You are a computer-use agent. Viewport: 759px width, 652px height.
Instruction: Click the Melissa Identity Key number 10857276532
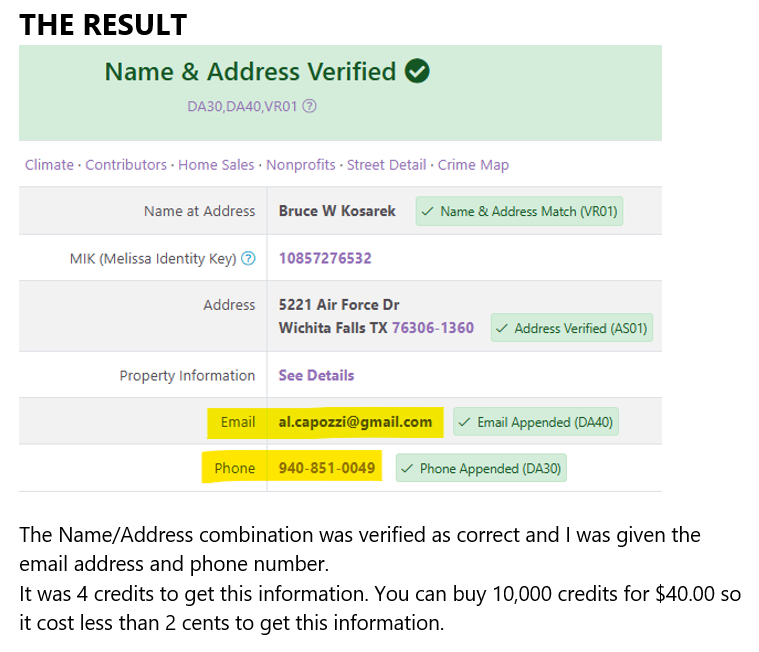coord(325,259)
